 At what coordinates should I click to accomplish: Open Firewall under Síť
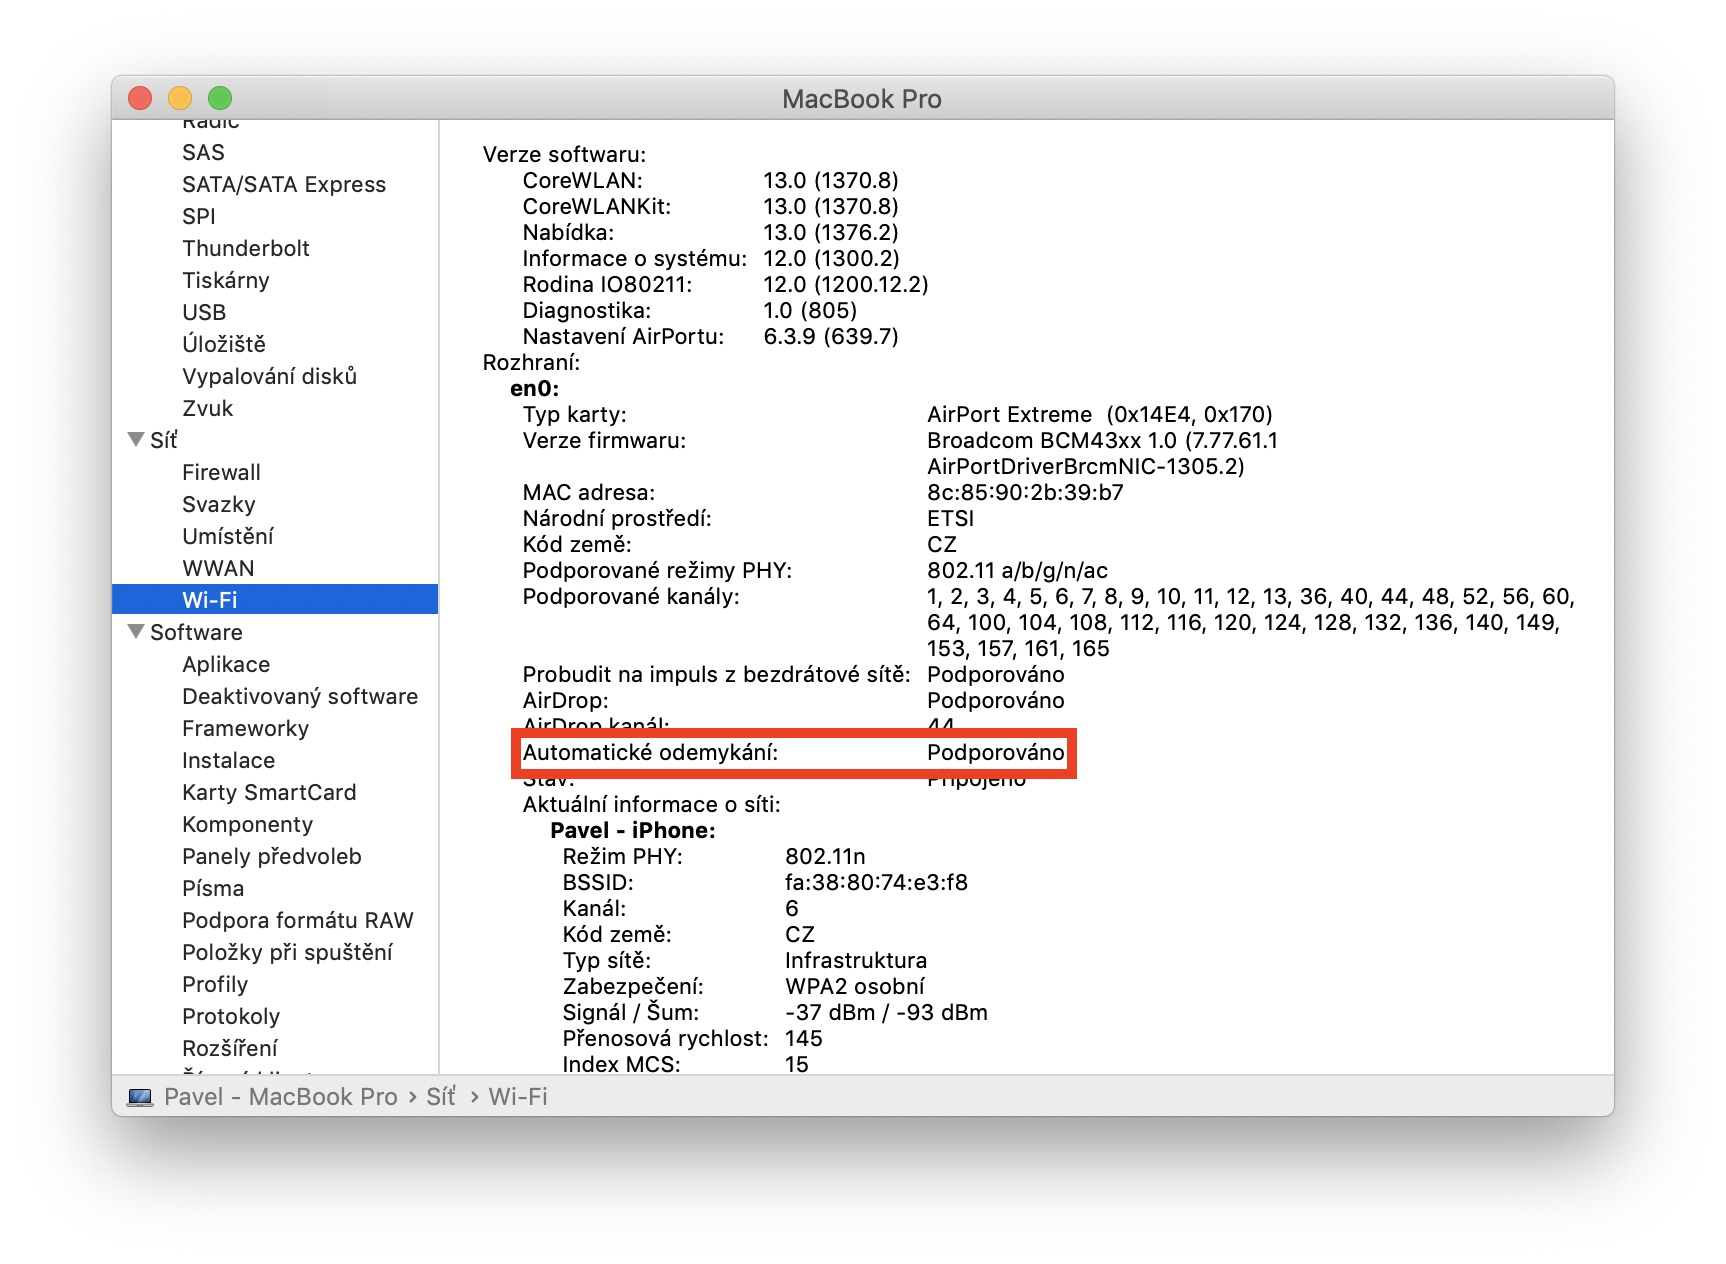tap(221, 472)
